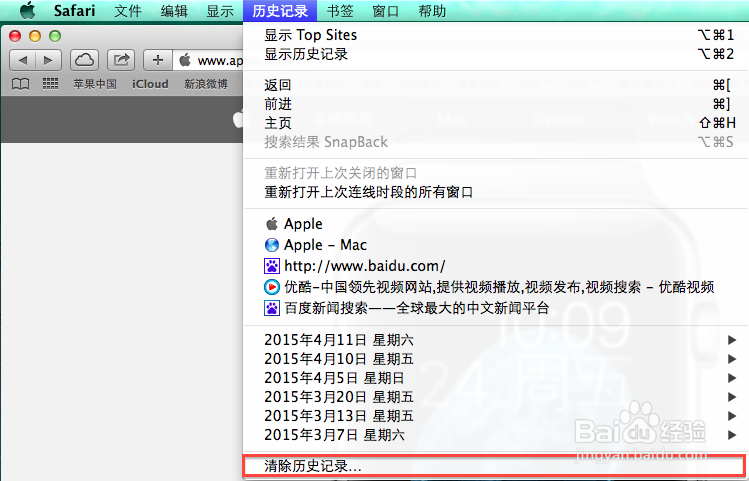Click Apple logo icon beside Apple entry
The height and width of the screenshot is (481, 749).
click(272, 224)
